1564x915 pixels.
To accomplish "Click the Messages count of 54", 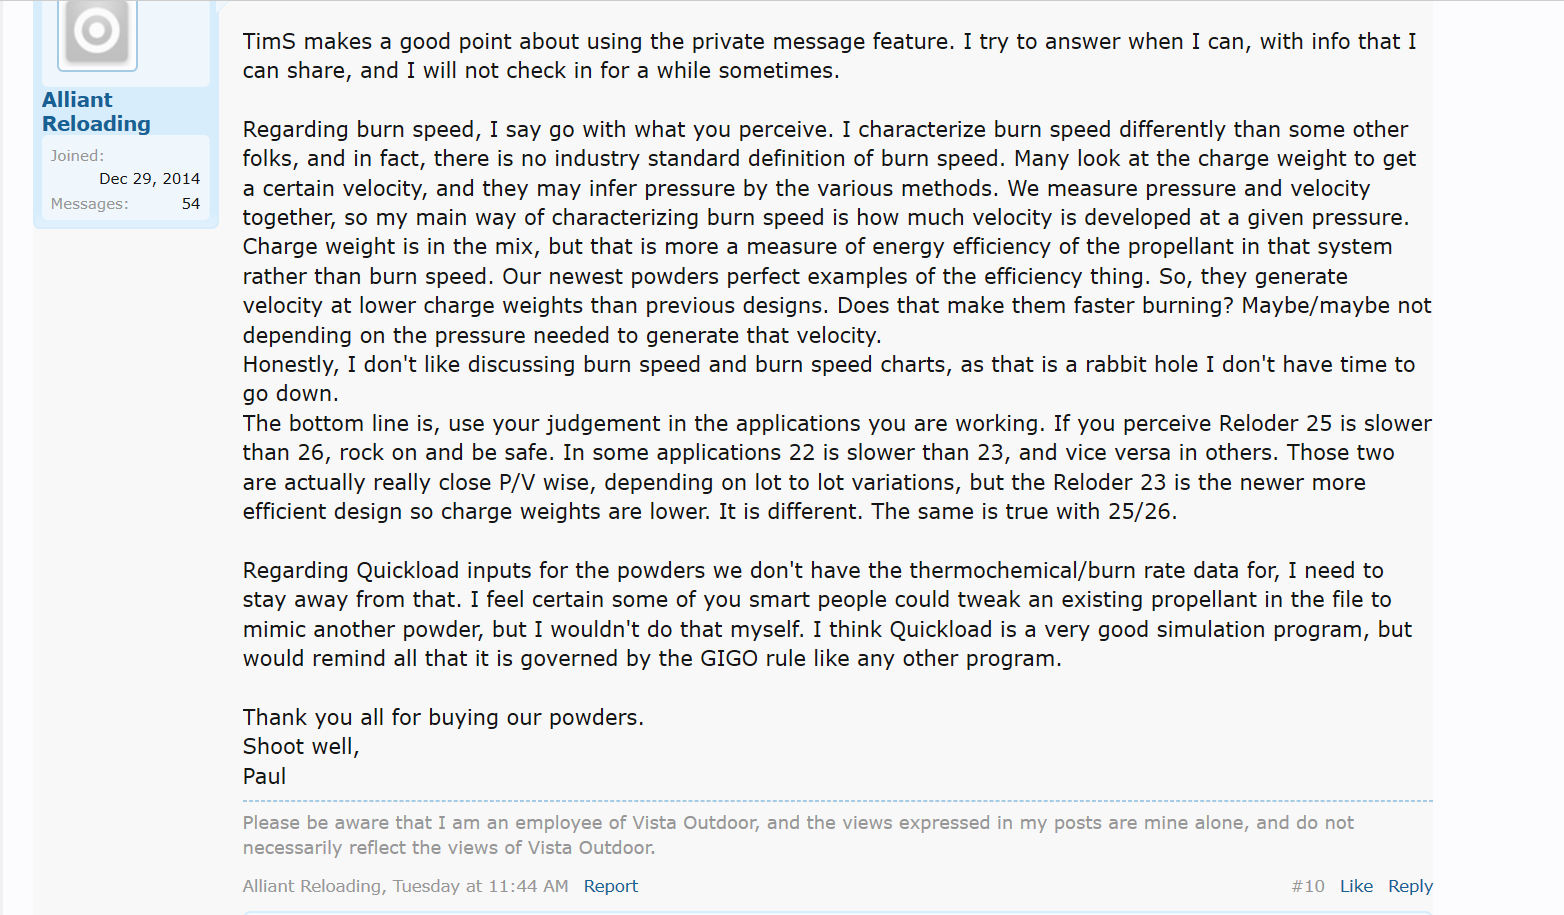I will click(190, 204).
